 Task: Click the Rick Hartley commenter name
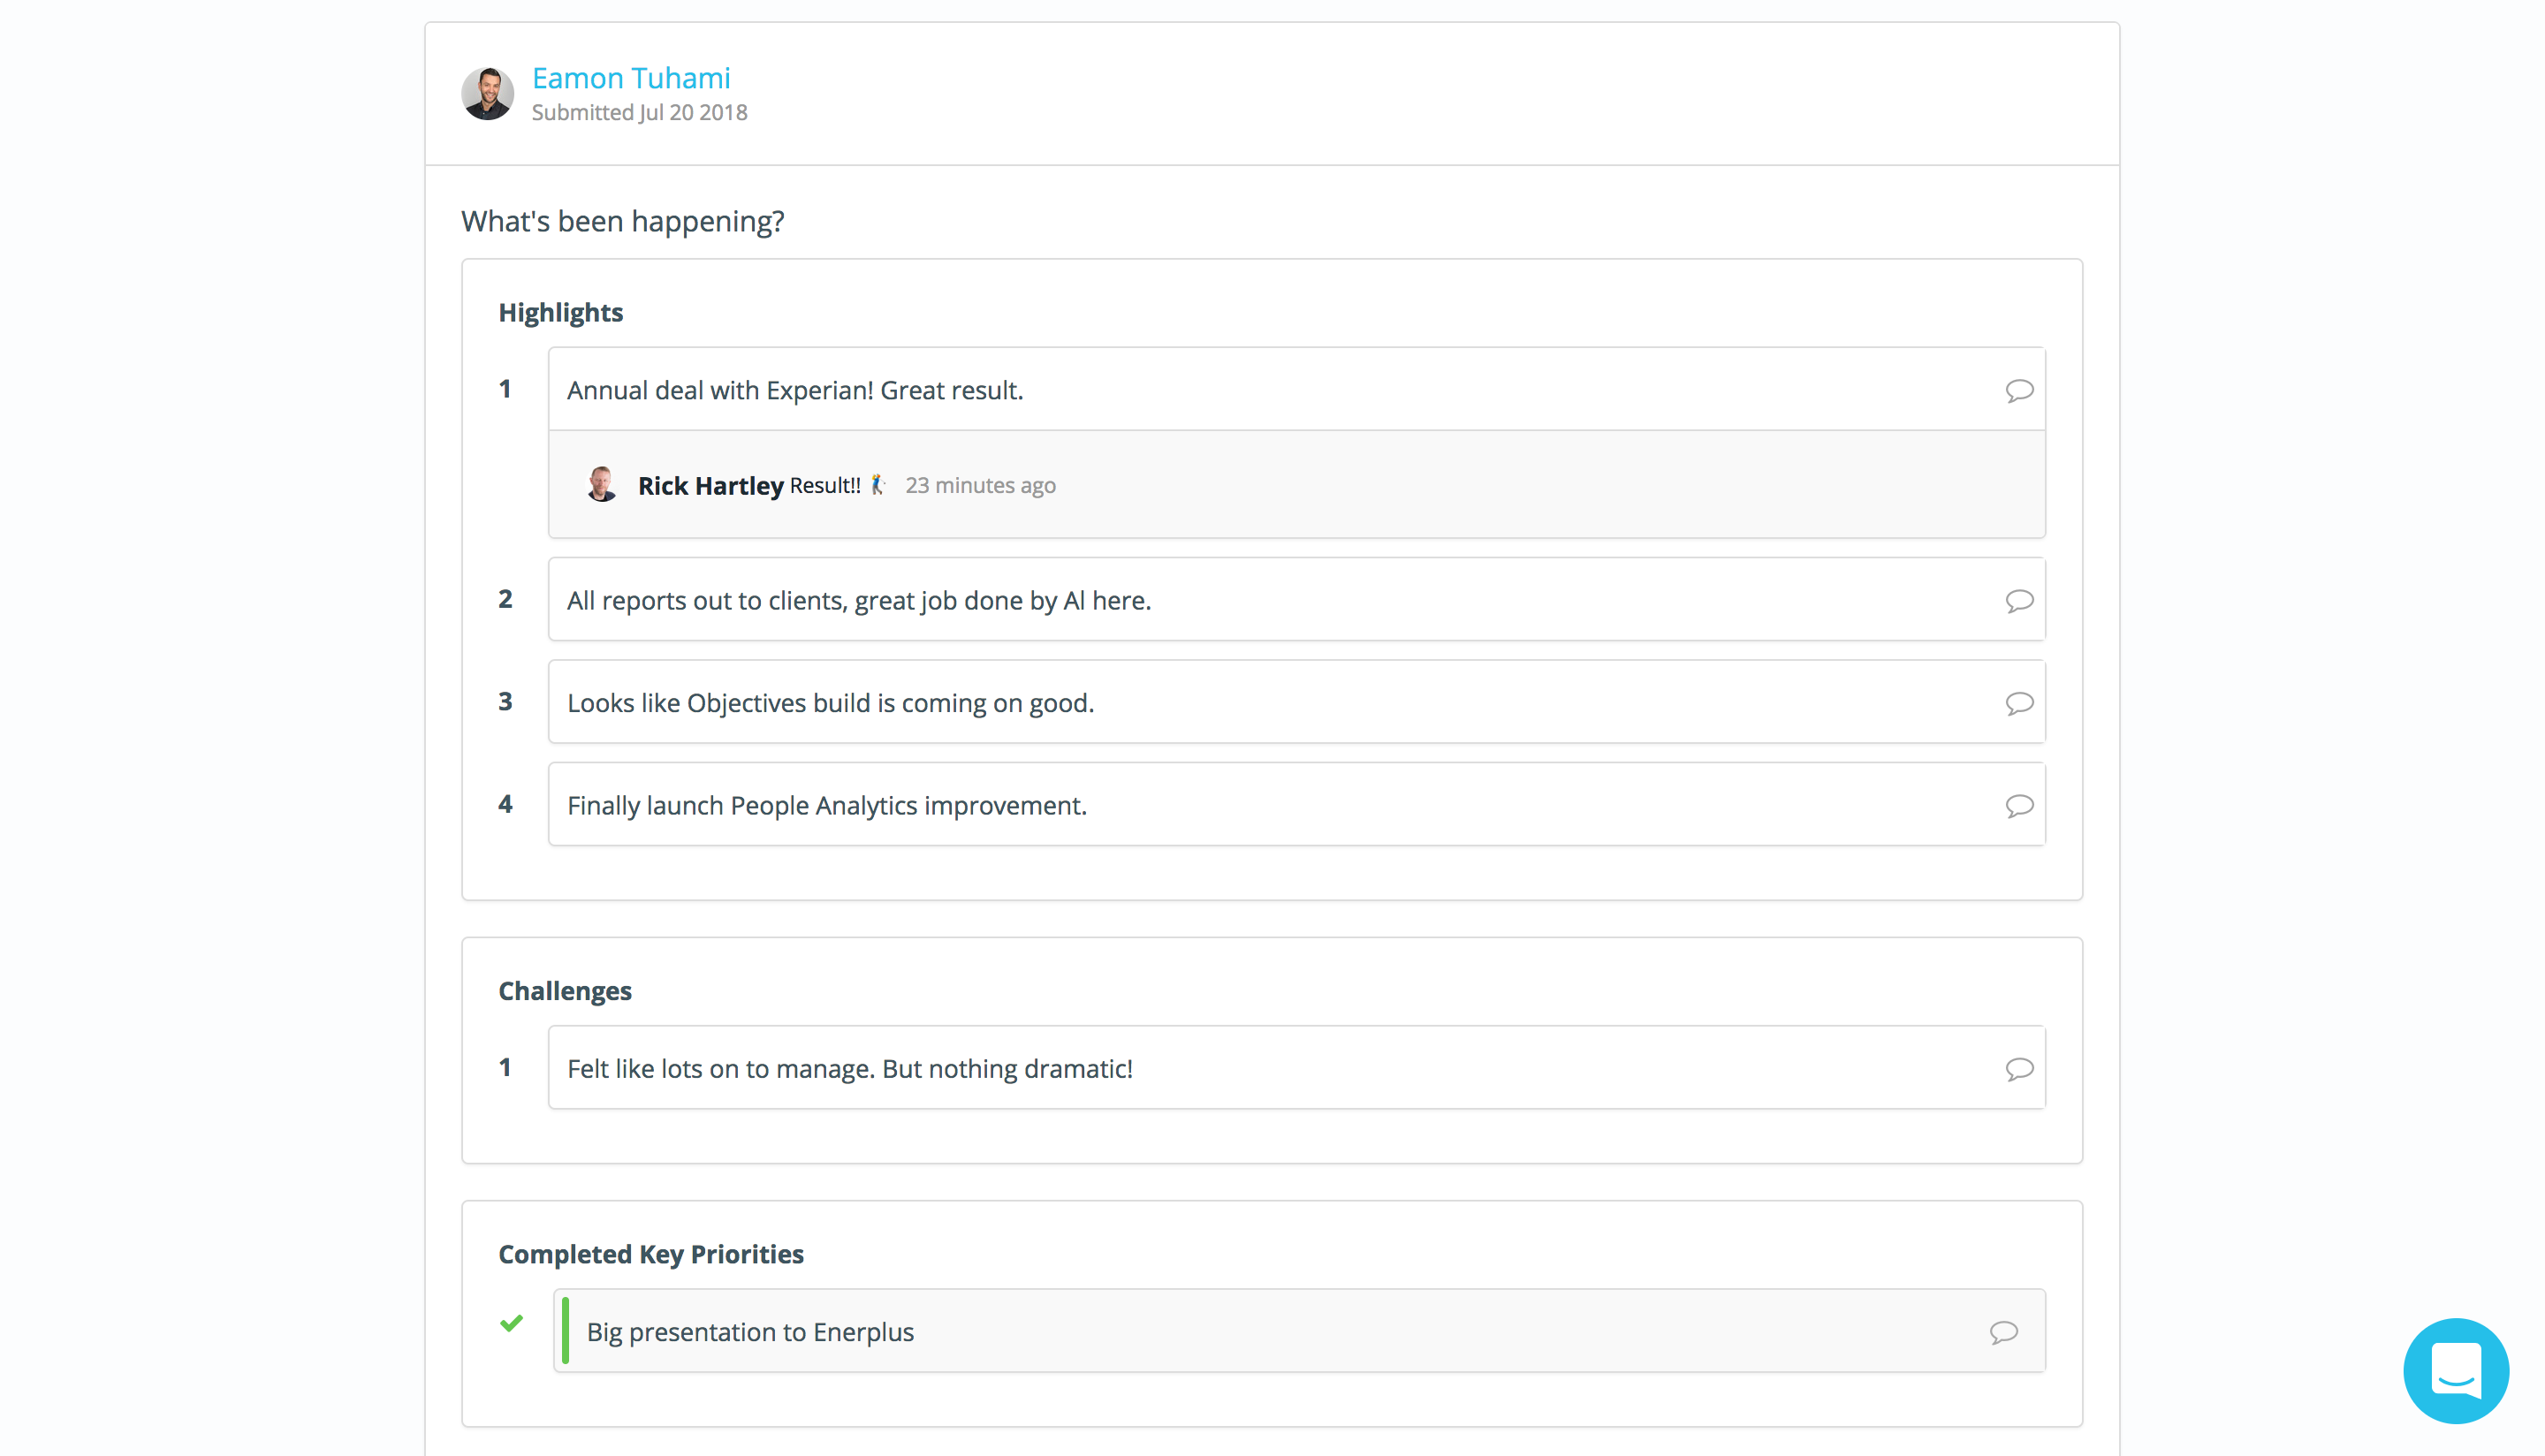710,486
